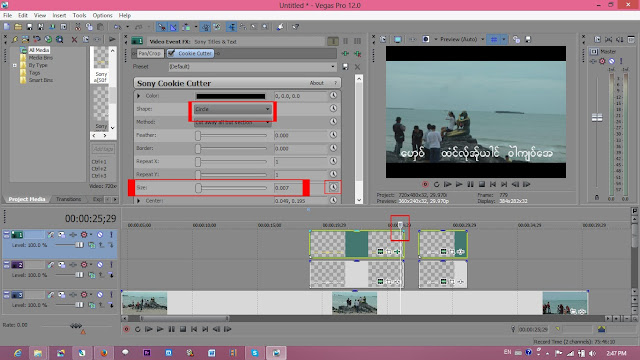The width and height of the screenshot is (640, 360).
Task: Open the Options menu
Action: pyautogui.click(x=102, y=16)
